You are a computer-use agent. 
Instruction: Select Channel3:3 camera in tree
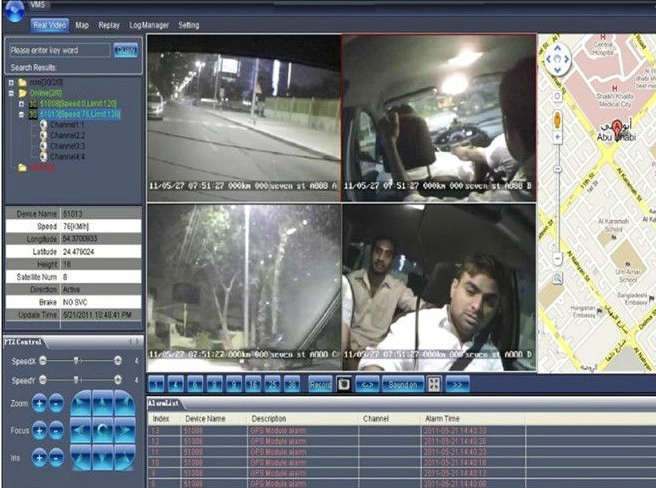[67, 146]
